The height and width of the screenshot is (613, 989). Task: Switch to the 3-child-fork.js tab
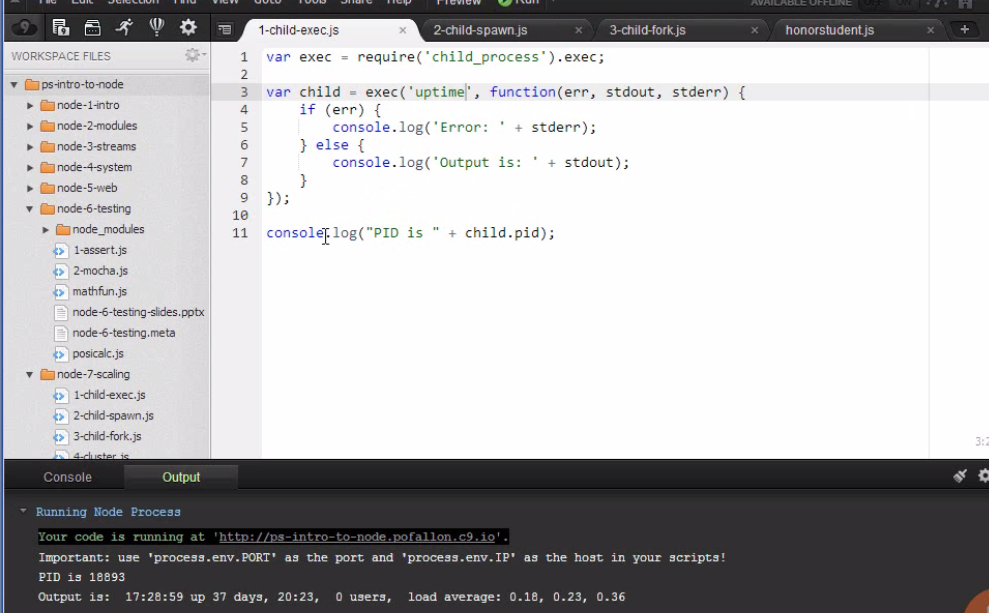click(x=647, y=30)
